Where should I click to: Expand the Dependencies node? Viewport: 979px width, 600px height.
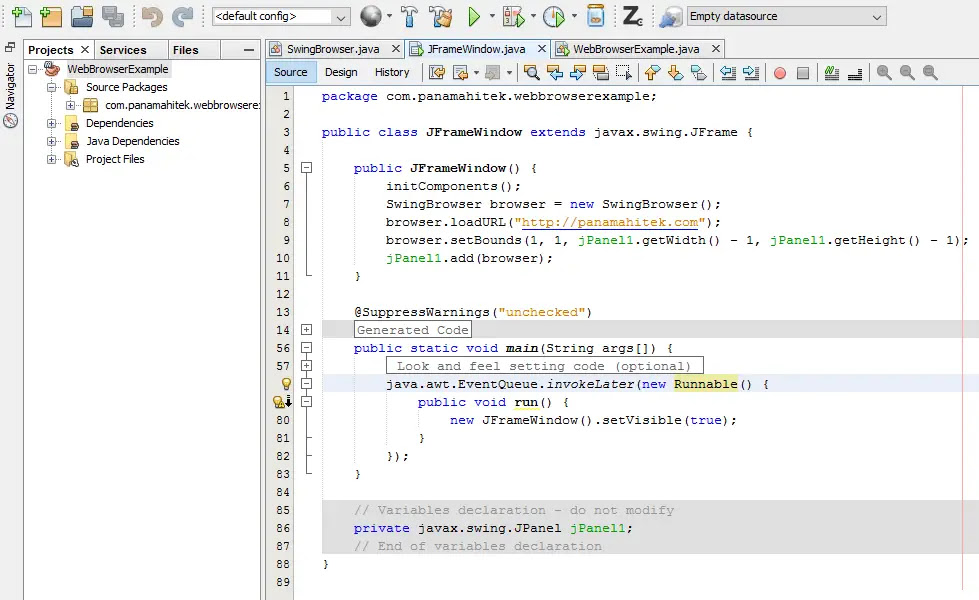click(52, 123)
